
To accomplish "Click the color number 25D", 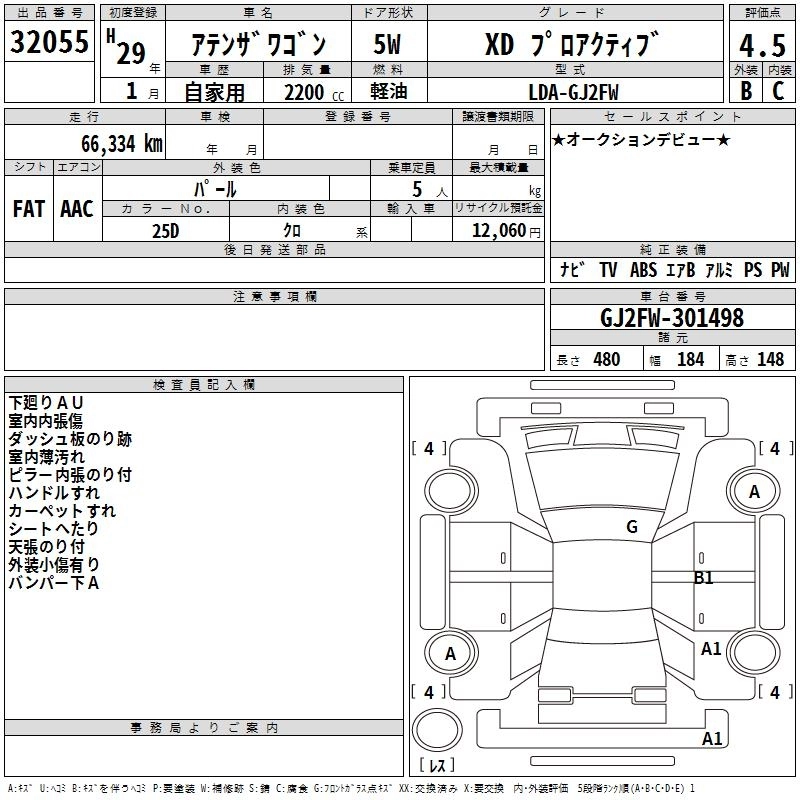I will pyautogui.click(x=165, y=231).
